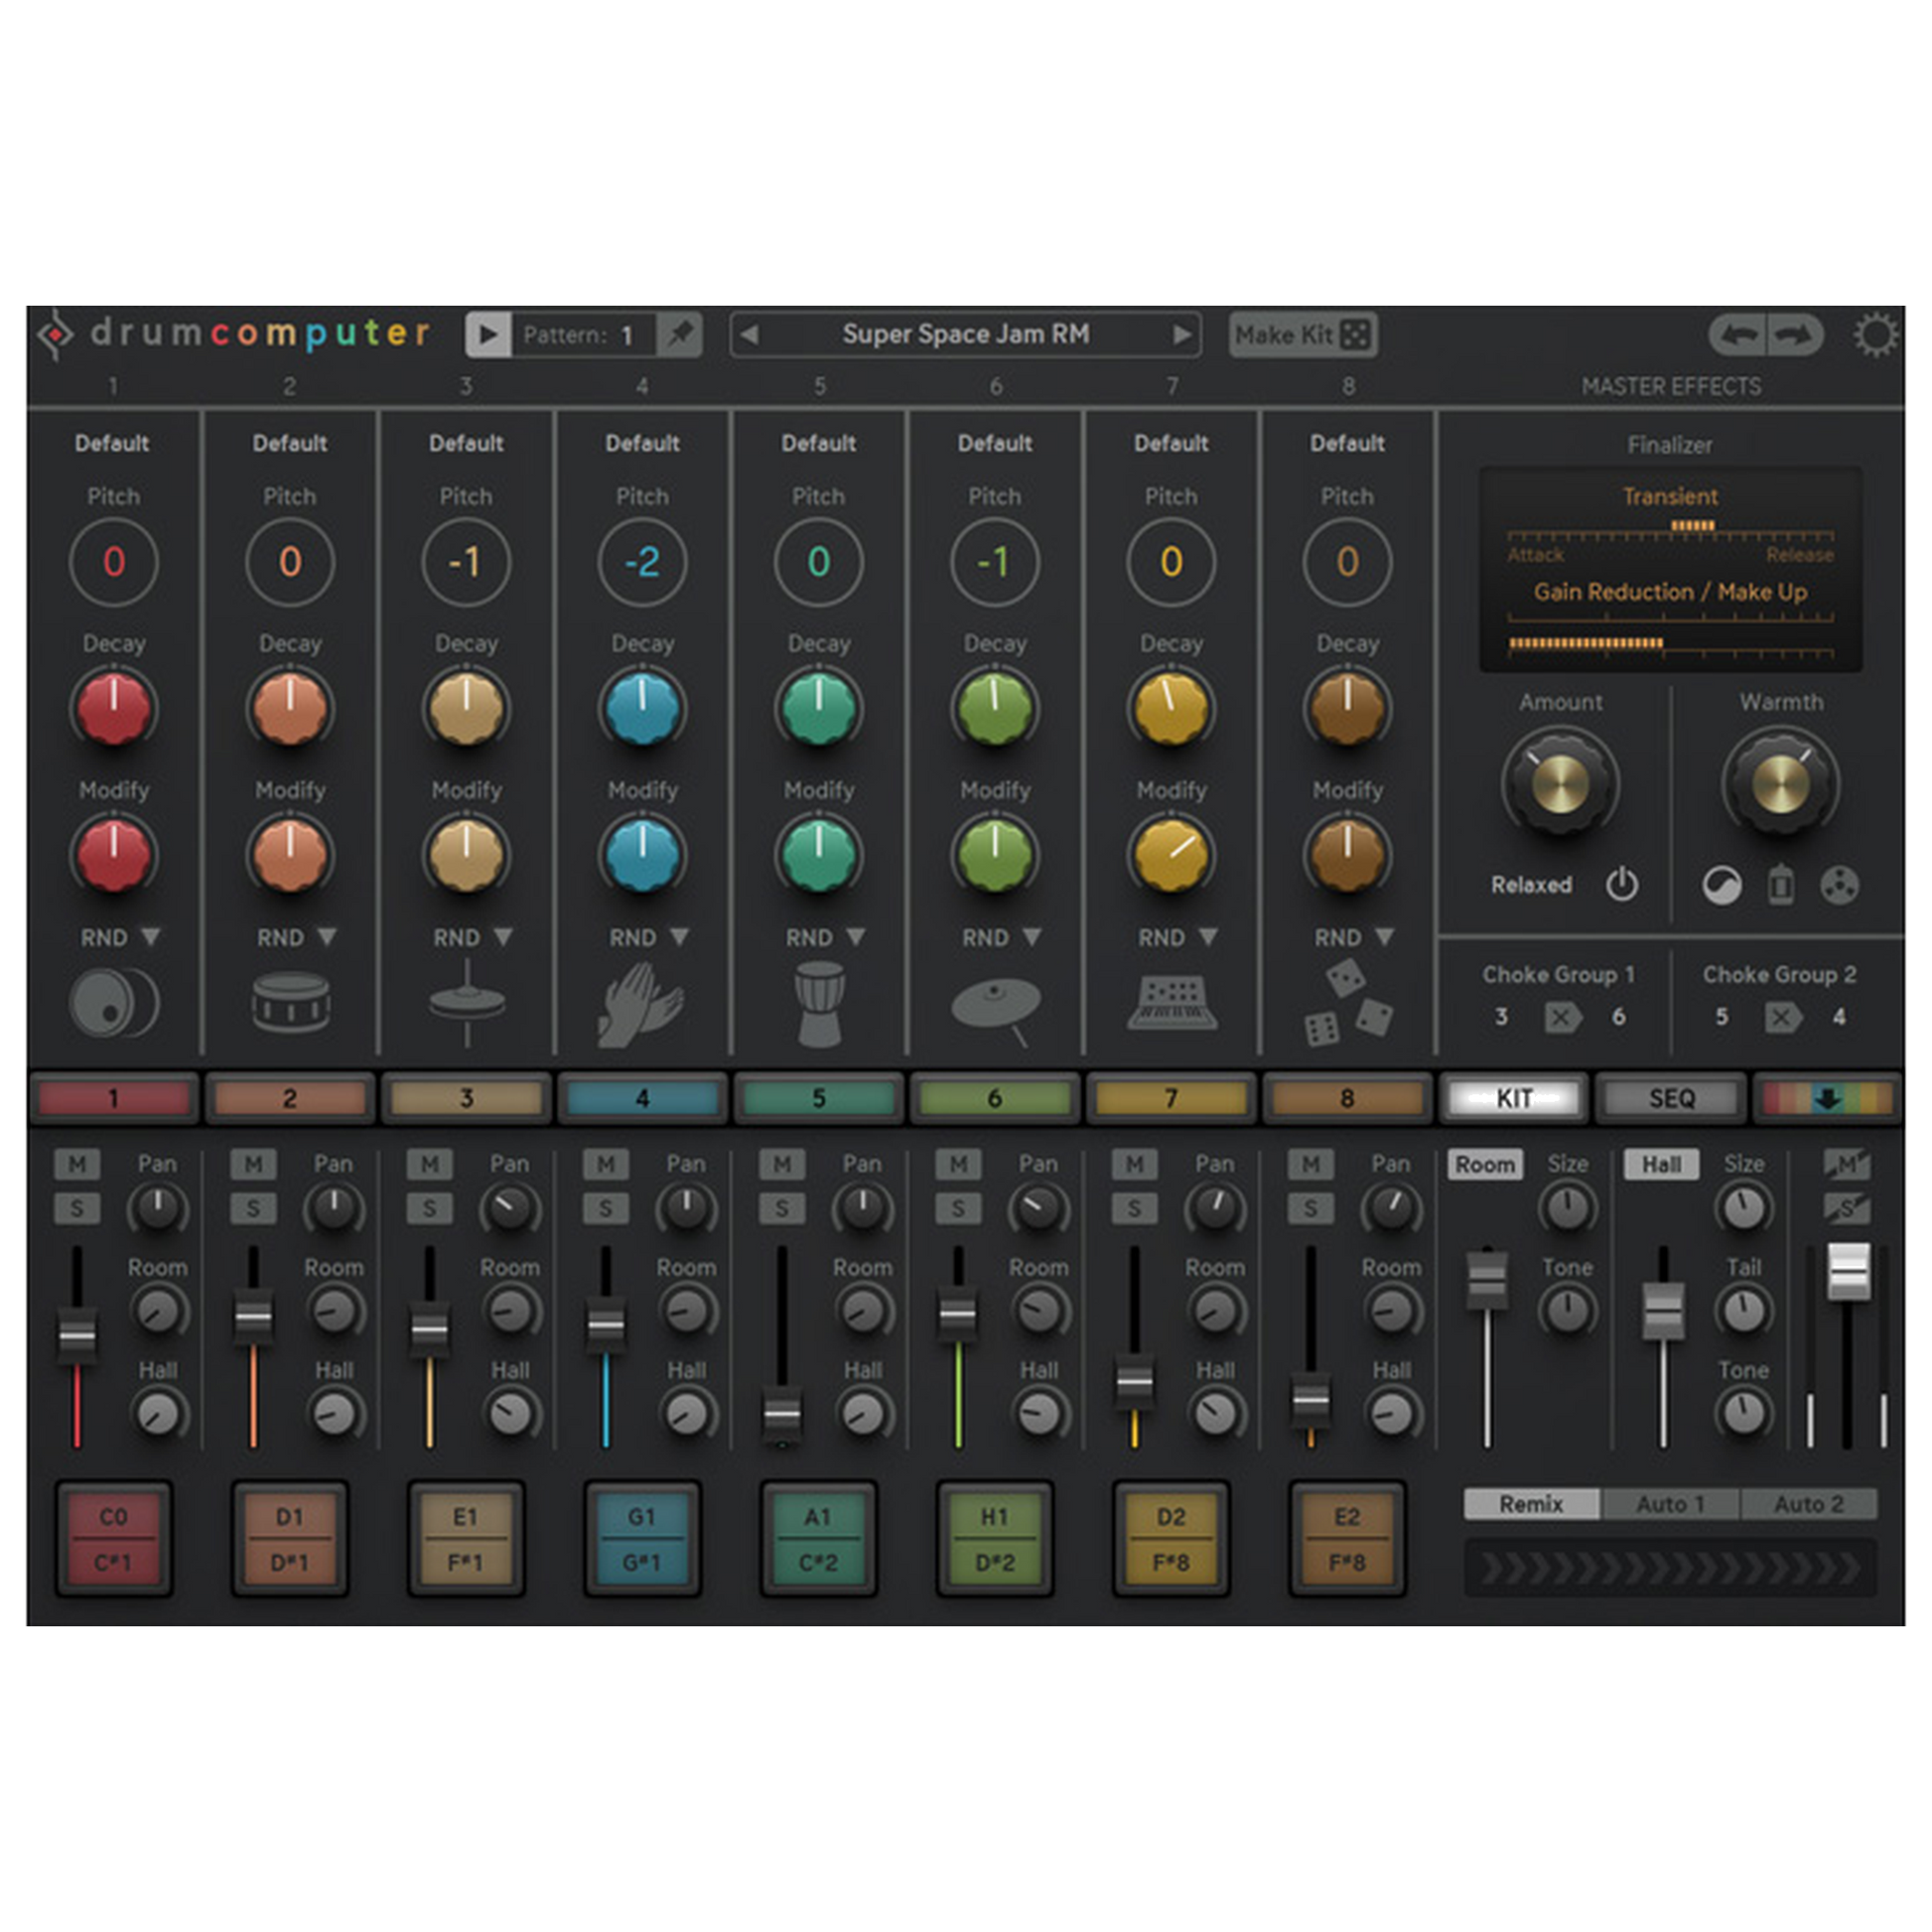The image size is (1932, 1932).
Task: Click the Auto 1 button
Action: [1670, 1504]
